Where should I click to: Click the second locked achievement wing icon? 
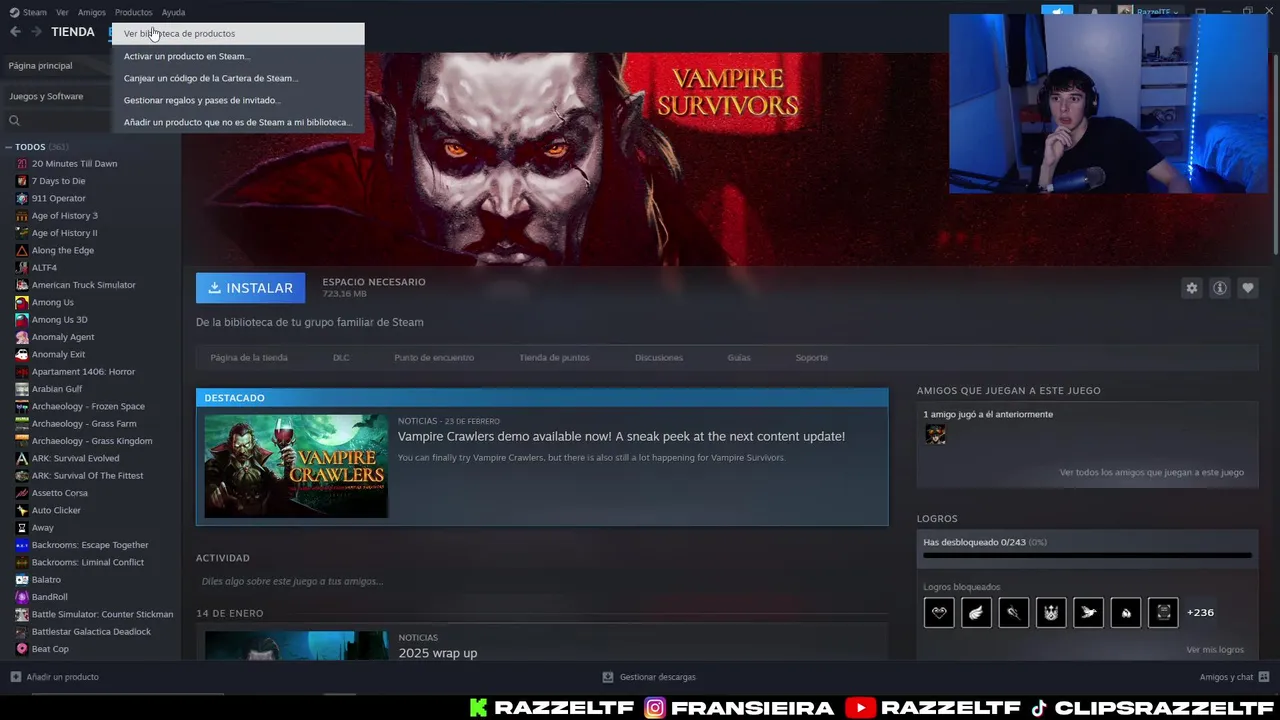pyautogui.click(x=976, y=613)
